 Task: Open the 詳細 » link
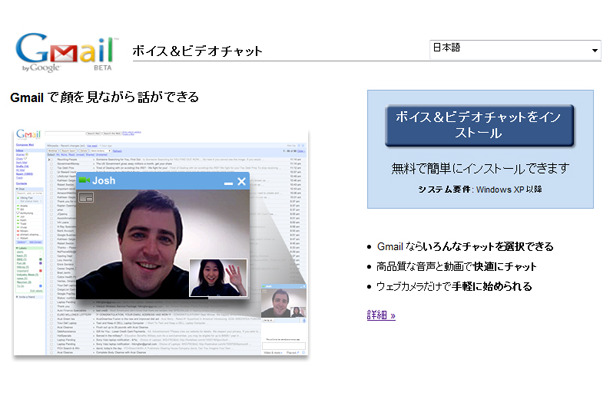coord(381,314)
